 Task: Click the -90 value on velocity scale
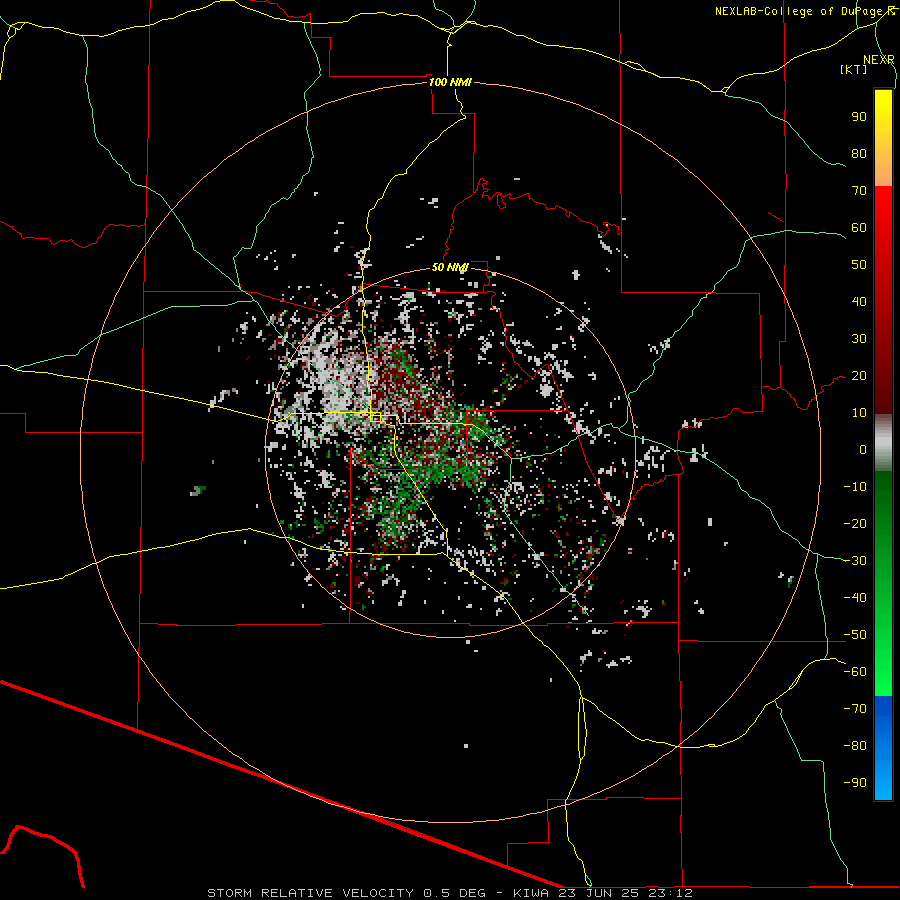click(855, 783)
